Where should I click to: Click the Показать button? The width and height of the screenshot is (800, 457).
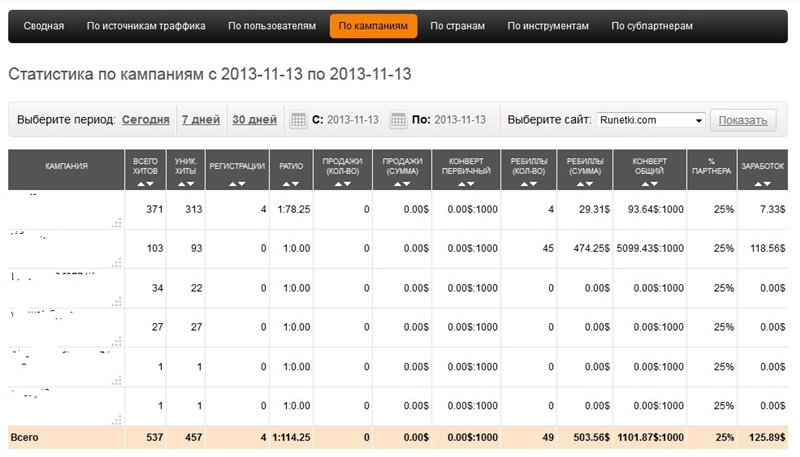742,120
